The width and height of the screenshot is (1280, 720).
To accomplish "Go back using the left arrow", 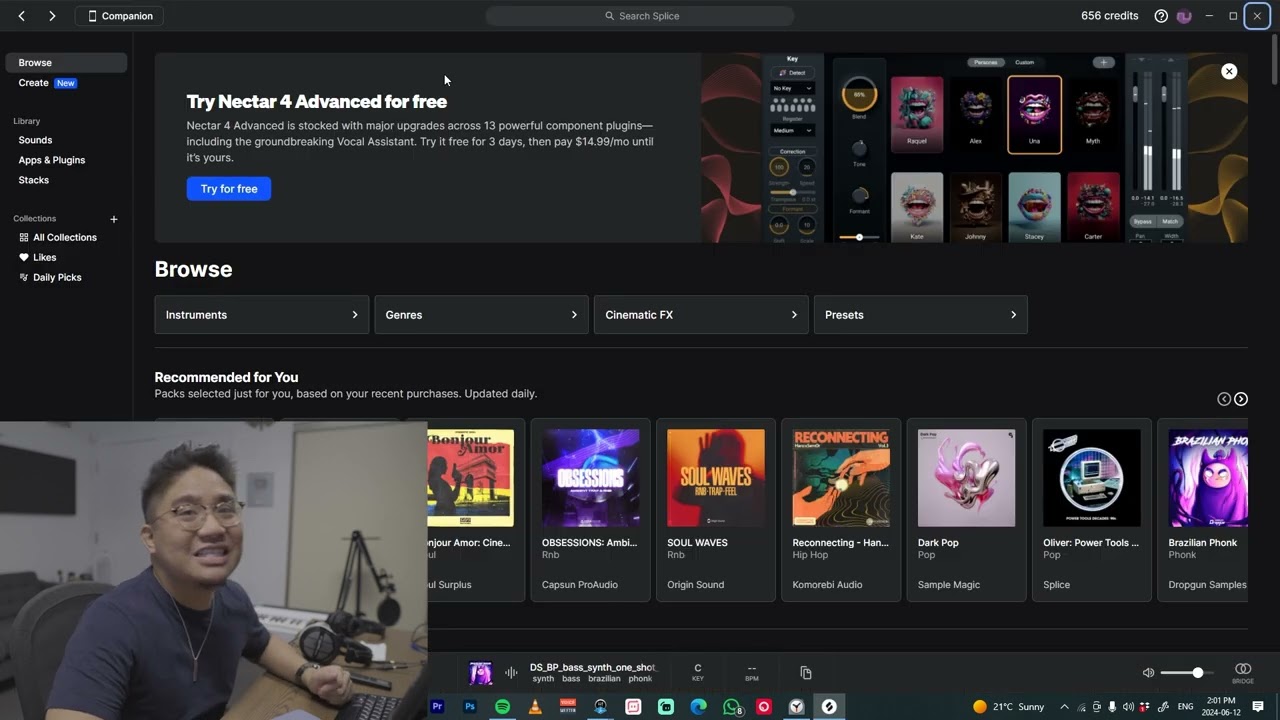I will (21, 16).
